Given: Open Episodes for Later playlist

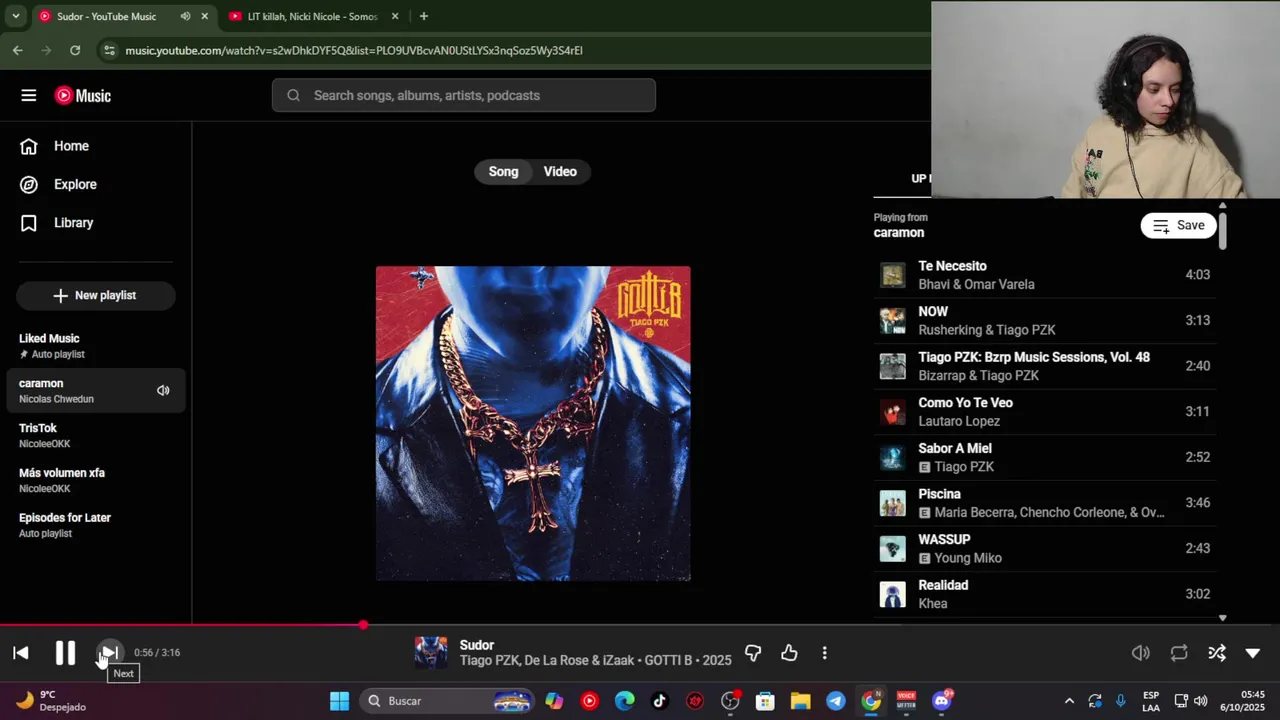Looking at the screenshot, I should pyautogui.click(x=95, y=525).
